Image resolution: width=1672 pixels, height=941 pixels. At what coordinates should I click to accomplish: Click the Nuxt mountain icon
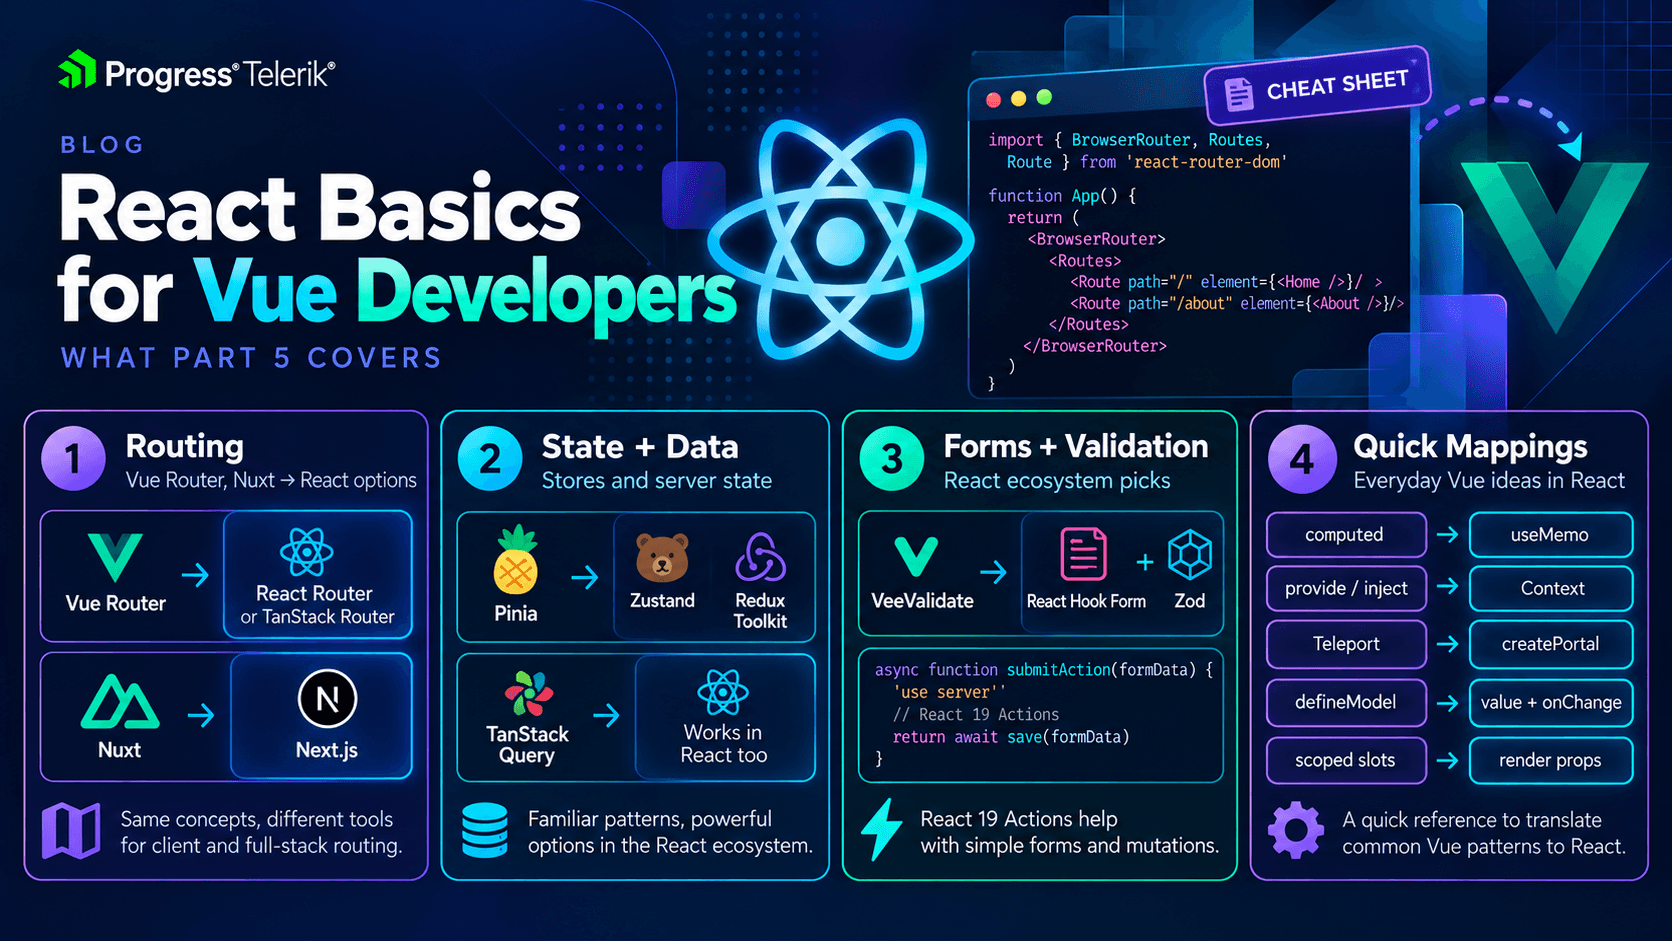click(x=120, y=702)
